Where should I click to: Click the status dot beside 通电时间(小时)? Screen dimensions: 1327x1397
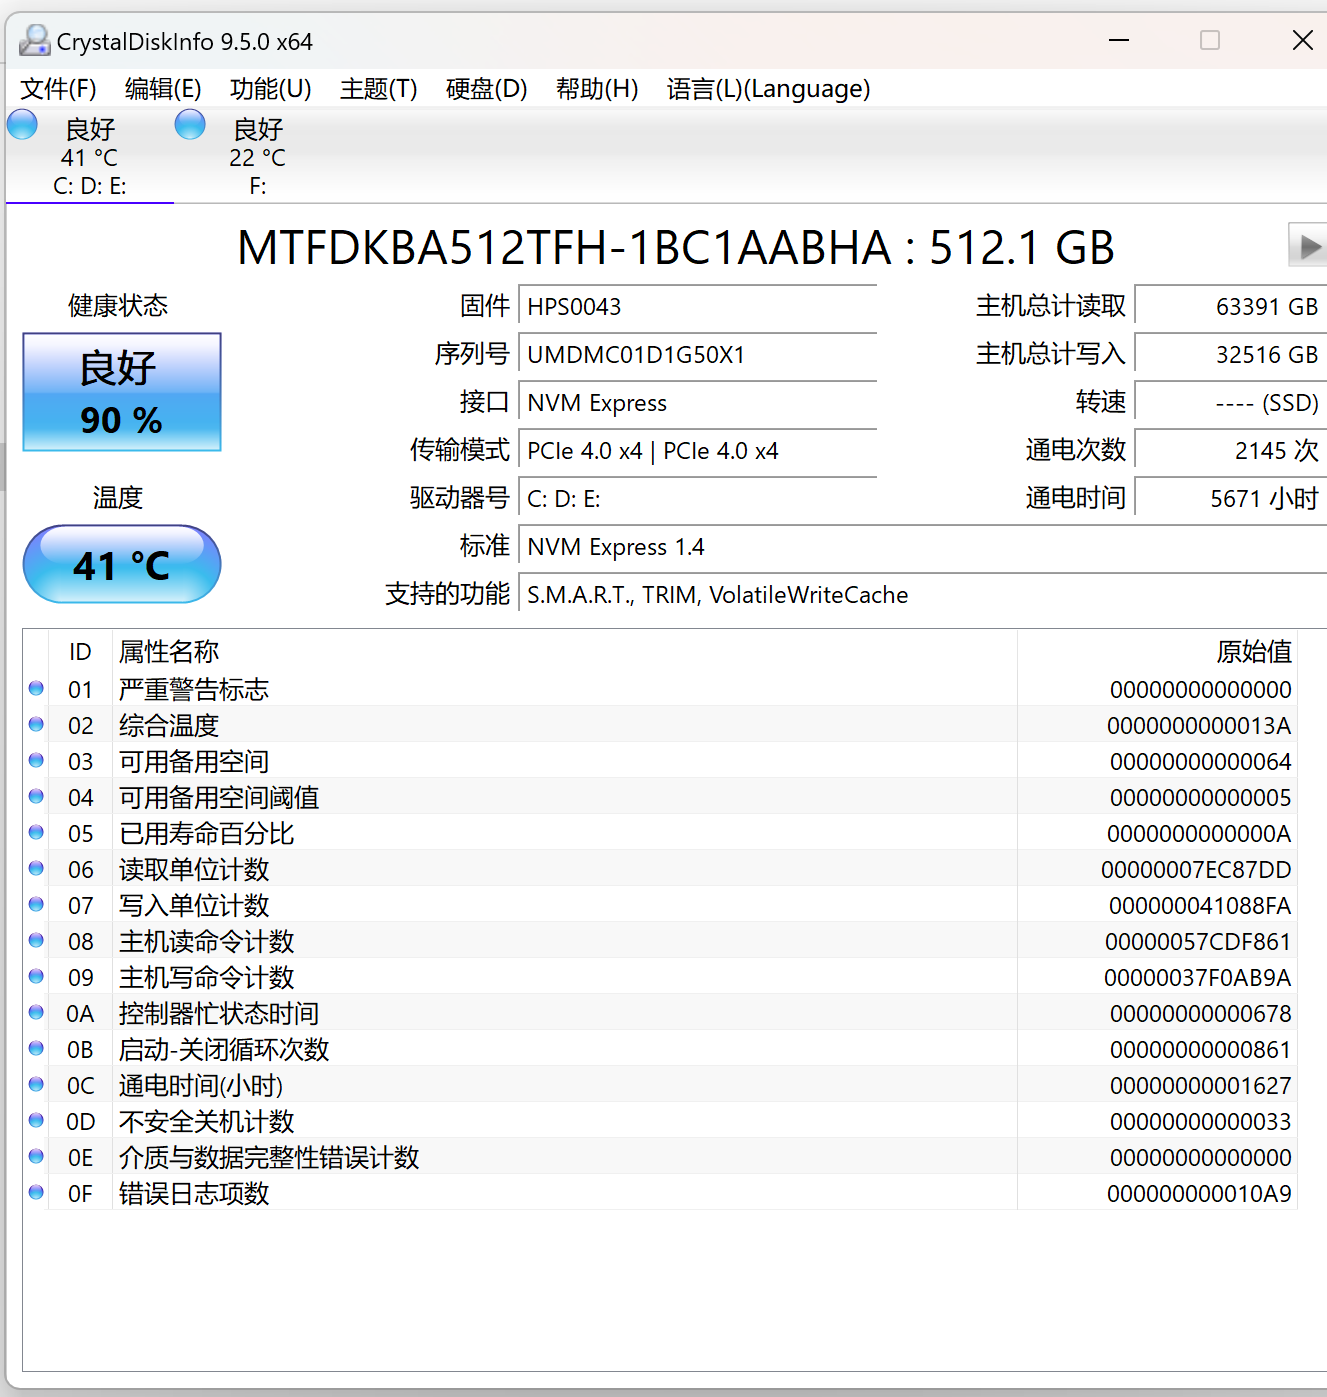36,1083
